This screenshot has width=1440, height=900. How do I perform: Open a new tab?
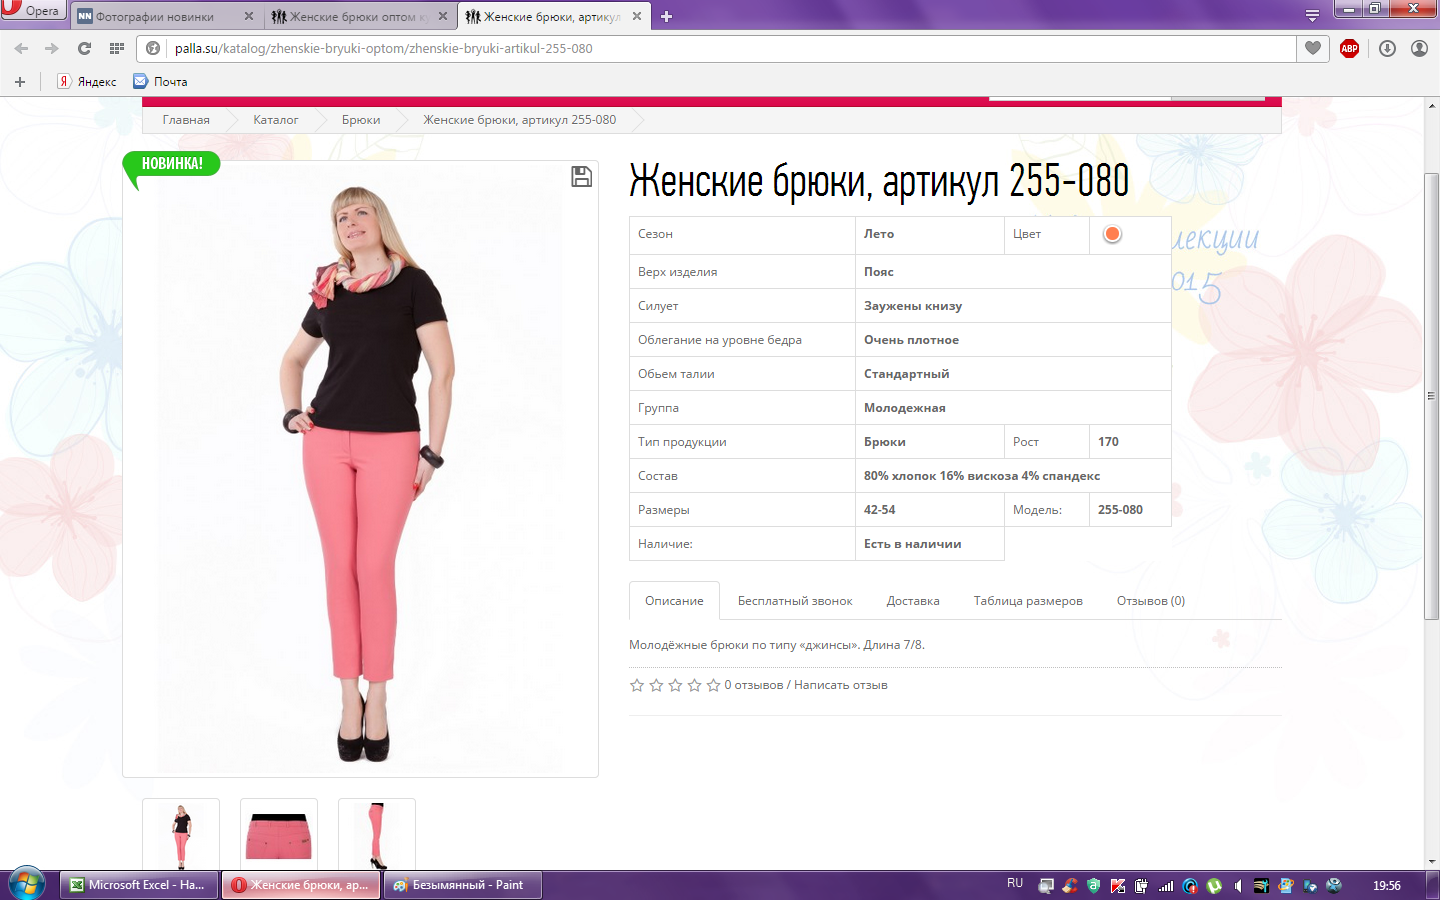point(666,16)
